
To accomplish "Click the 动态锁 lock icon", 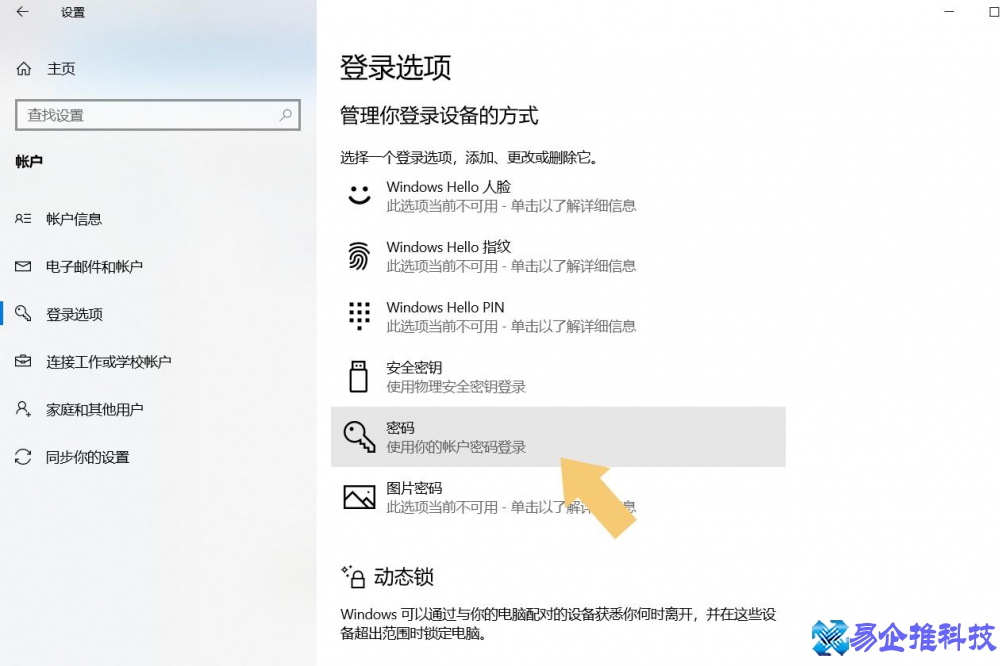I will tap(357, 576).
